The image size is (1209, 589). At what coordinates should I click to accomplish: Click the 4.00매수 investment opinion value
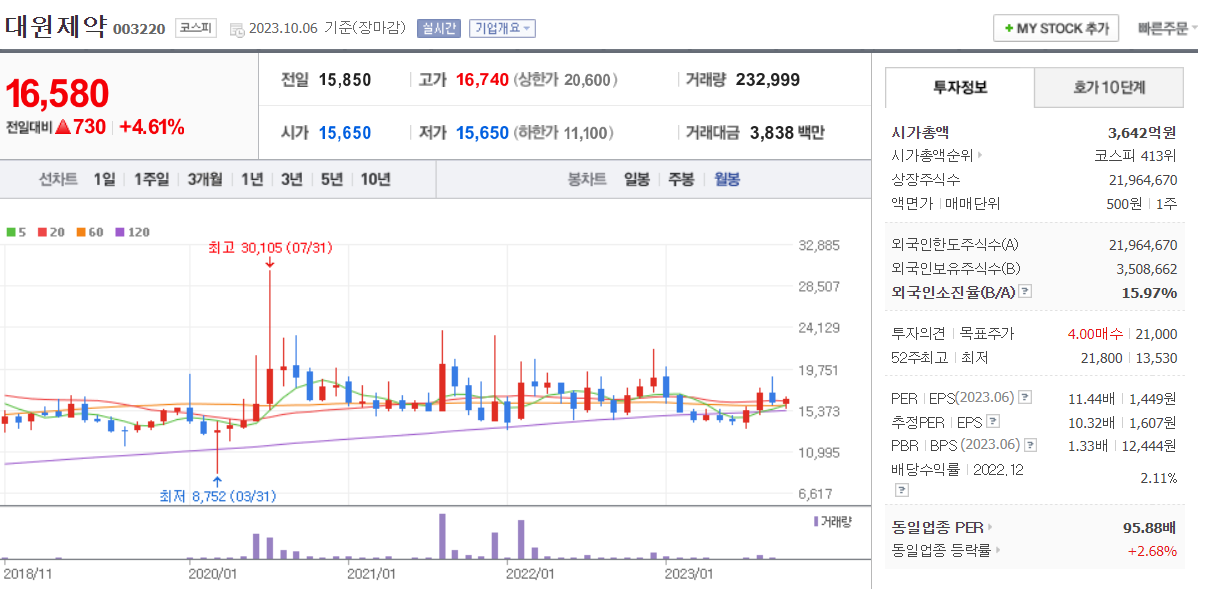pyautogui.click(x=1095, y=334)
